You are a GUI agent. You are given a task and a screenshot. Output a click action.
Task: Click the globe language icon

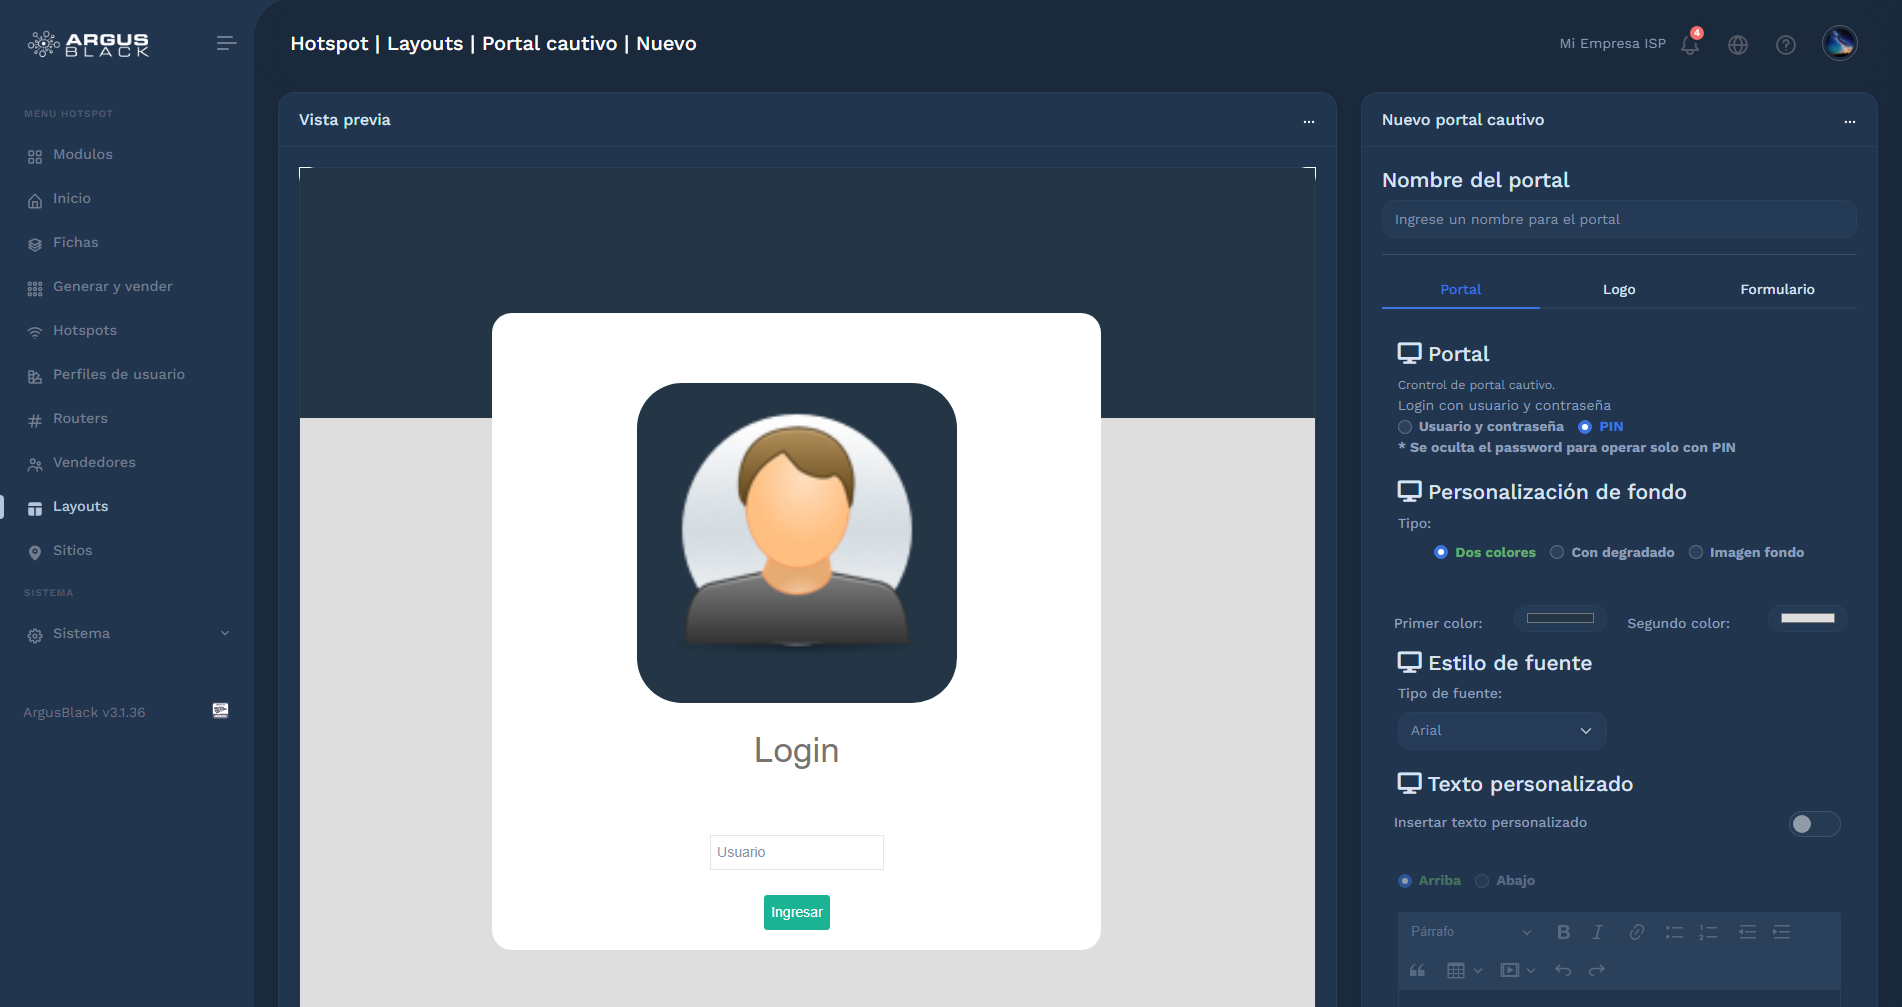pos(1738,44)
